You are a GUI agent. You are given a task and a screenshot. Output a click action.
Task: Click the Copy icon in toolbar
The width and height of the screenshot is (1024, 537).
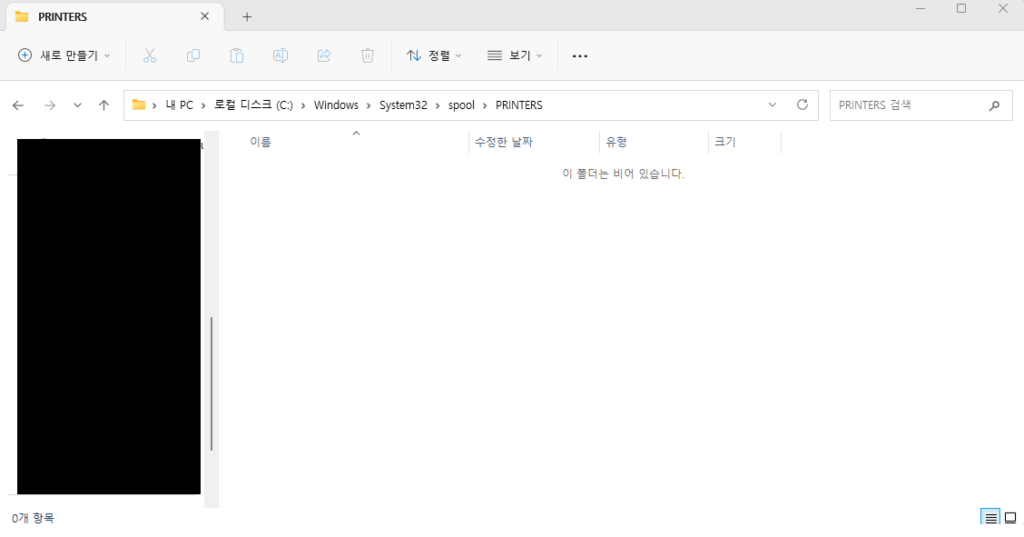[x=193, y=56]
